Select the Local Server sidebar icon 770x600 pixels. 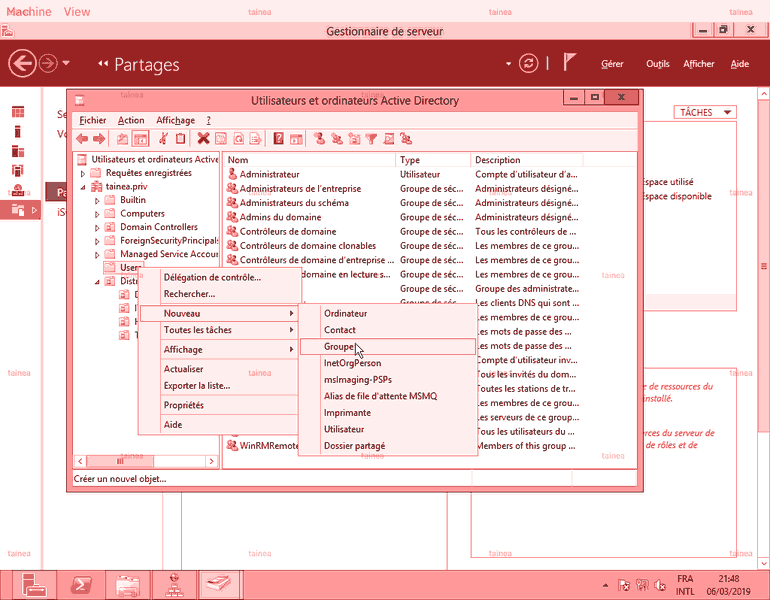pyautogui.click(x=18, y=132)
